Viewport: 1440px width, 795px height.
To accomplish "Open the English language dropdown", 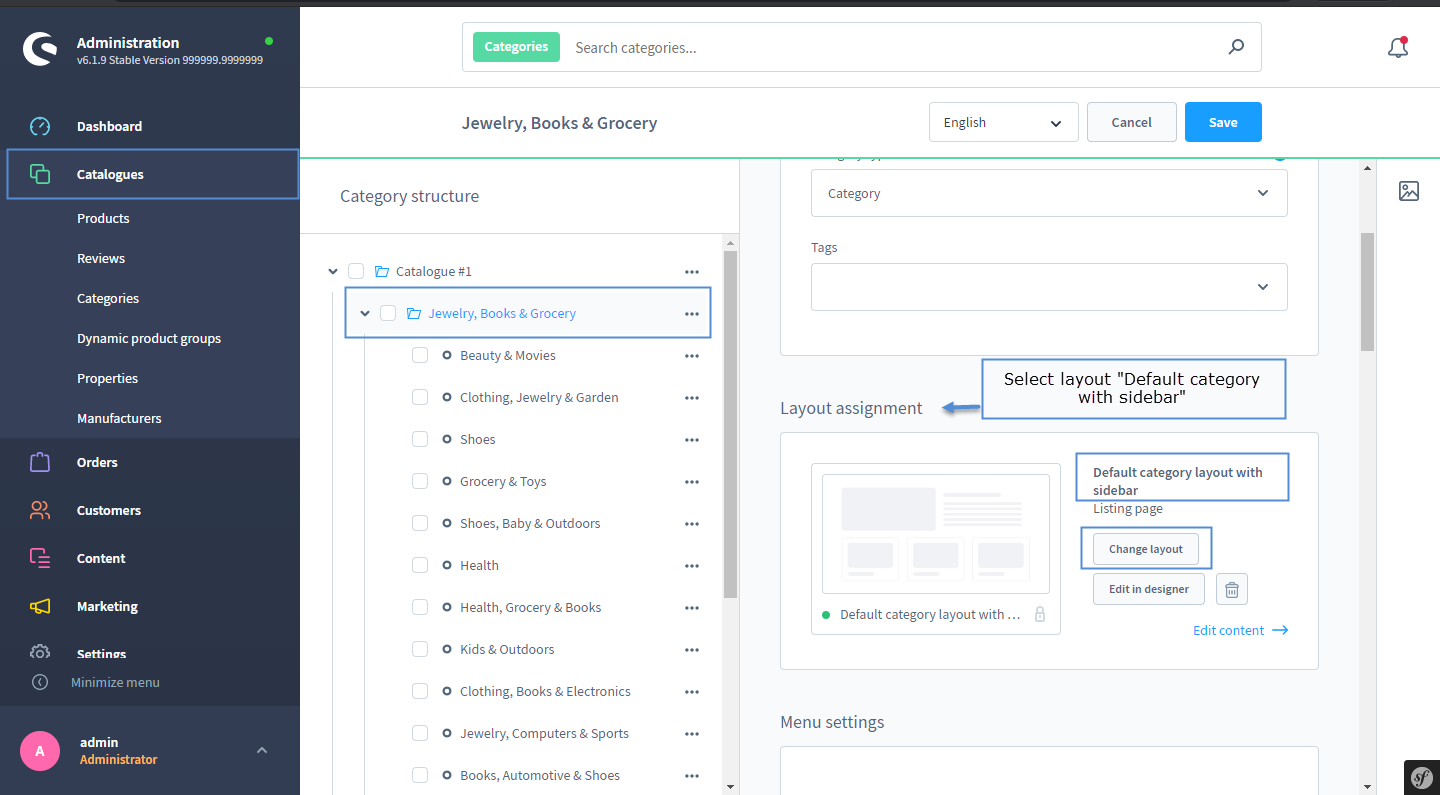I will pos(1003,122).
